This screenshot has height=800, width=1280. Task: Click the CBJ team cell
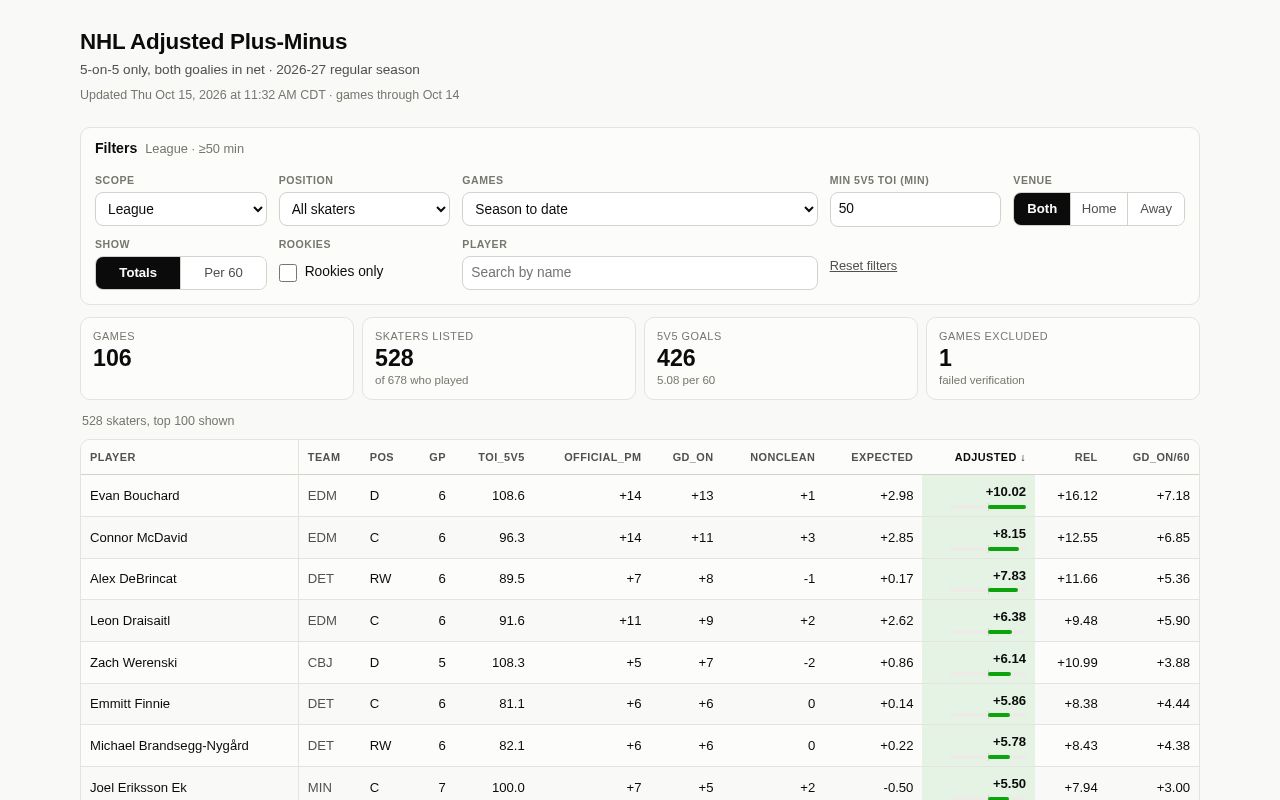pos(322,663)
